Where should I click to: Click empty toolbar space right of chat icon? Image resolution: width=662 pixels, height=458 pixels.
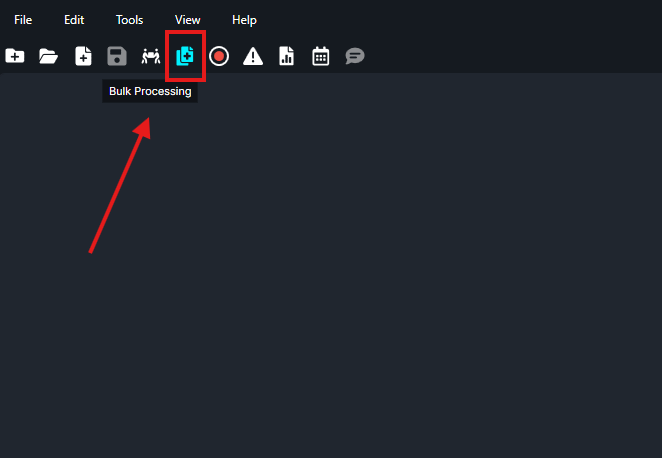pos(500,56)
